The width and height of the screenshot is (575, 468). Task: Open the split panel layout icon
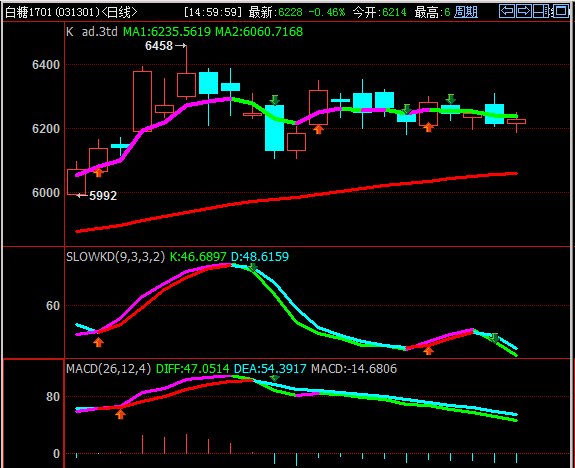click(541, 11)
